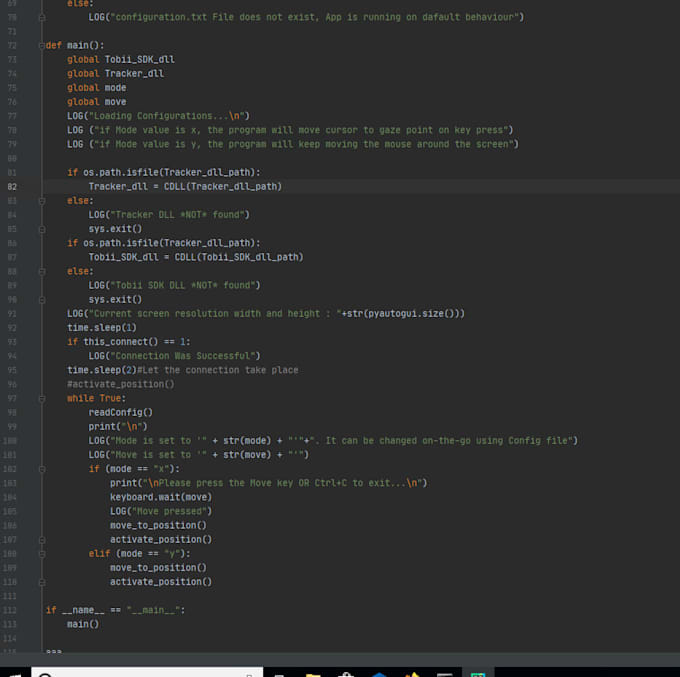680x677 pixels.
Task: Collapse the 'while True:' loop fold marker
Action: (x=42, y=399)
